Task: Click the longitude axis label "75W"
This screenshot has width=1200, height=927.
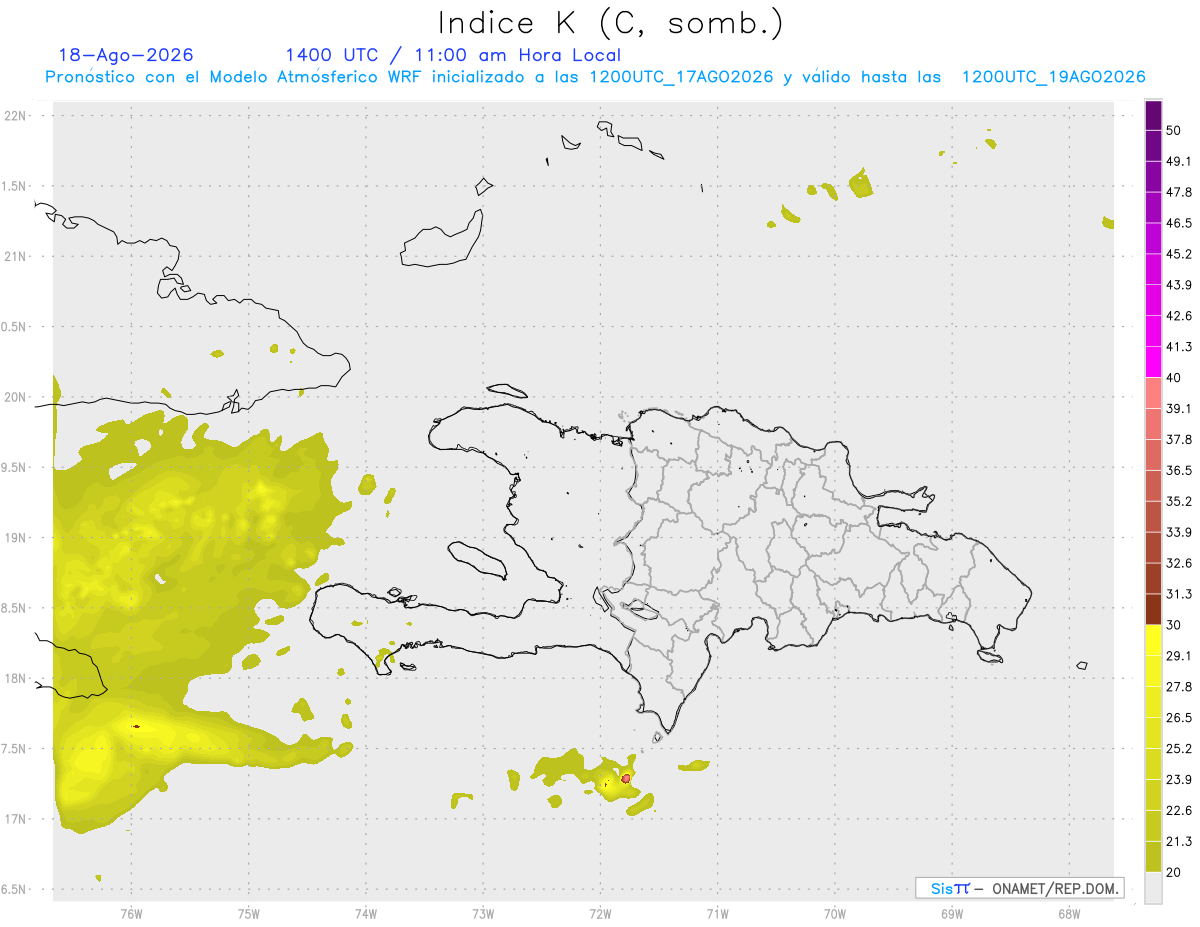Action: pos(248,914)
